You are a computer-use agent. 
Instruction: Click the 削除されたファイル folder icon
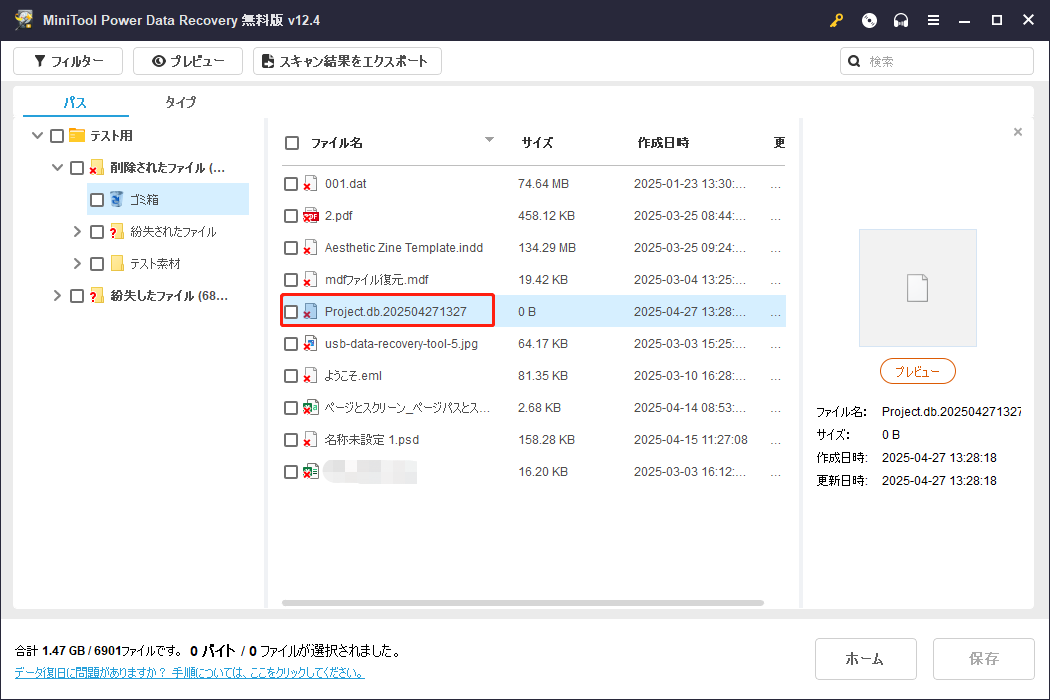pos(96,167)
